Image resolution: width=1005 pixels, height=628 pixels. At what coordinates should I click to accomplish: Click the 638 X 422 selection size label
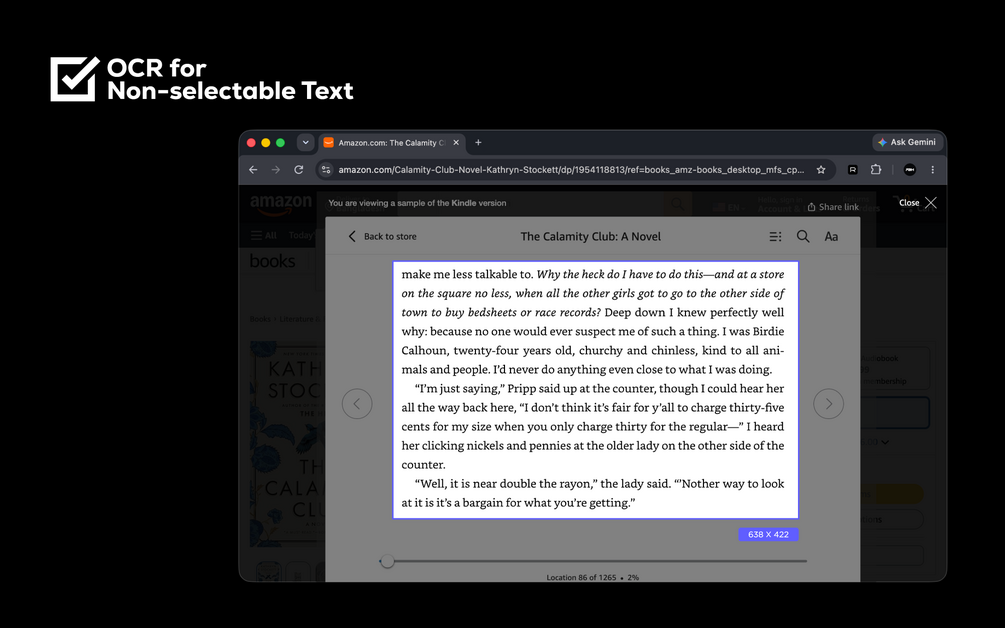tap(768, 534)
